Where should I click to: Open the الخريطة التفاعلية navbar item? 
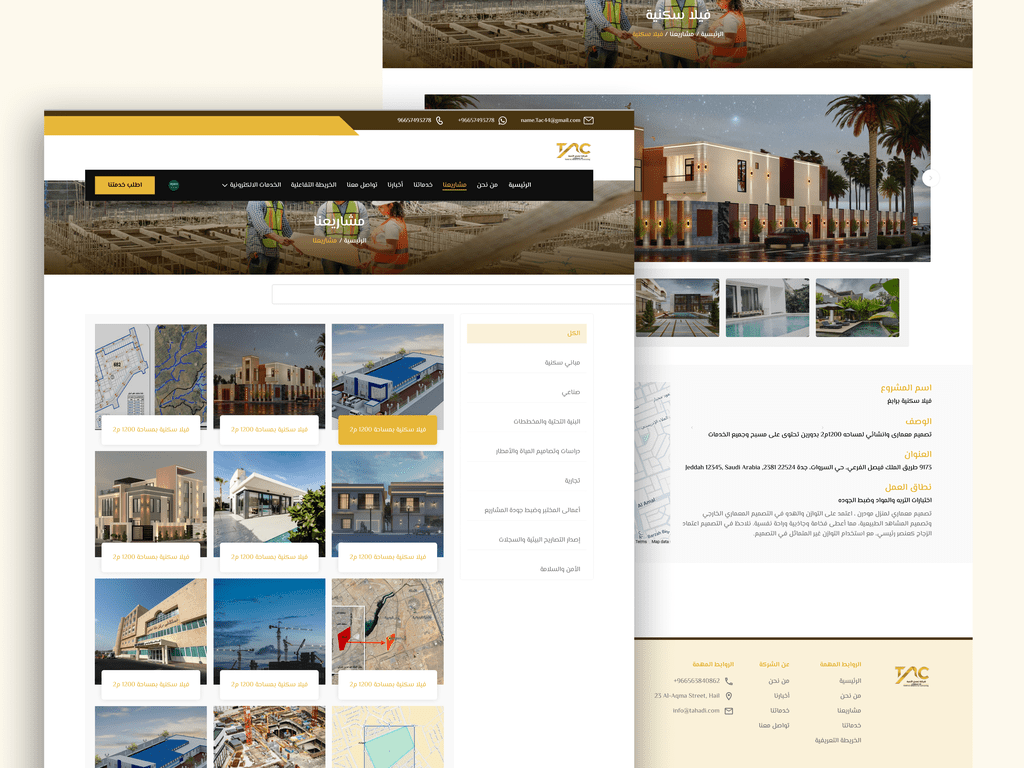[x=313, y=185]
